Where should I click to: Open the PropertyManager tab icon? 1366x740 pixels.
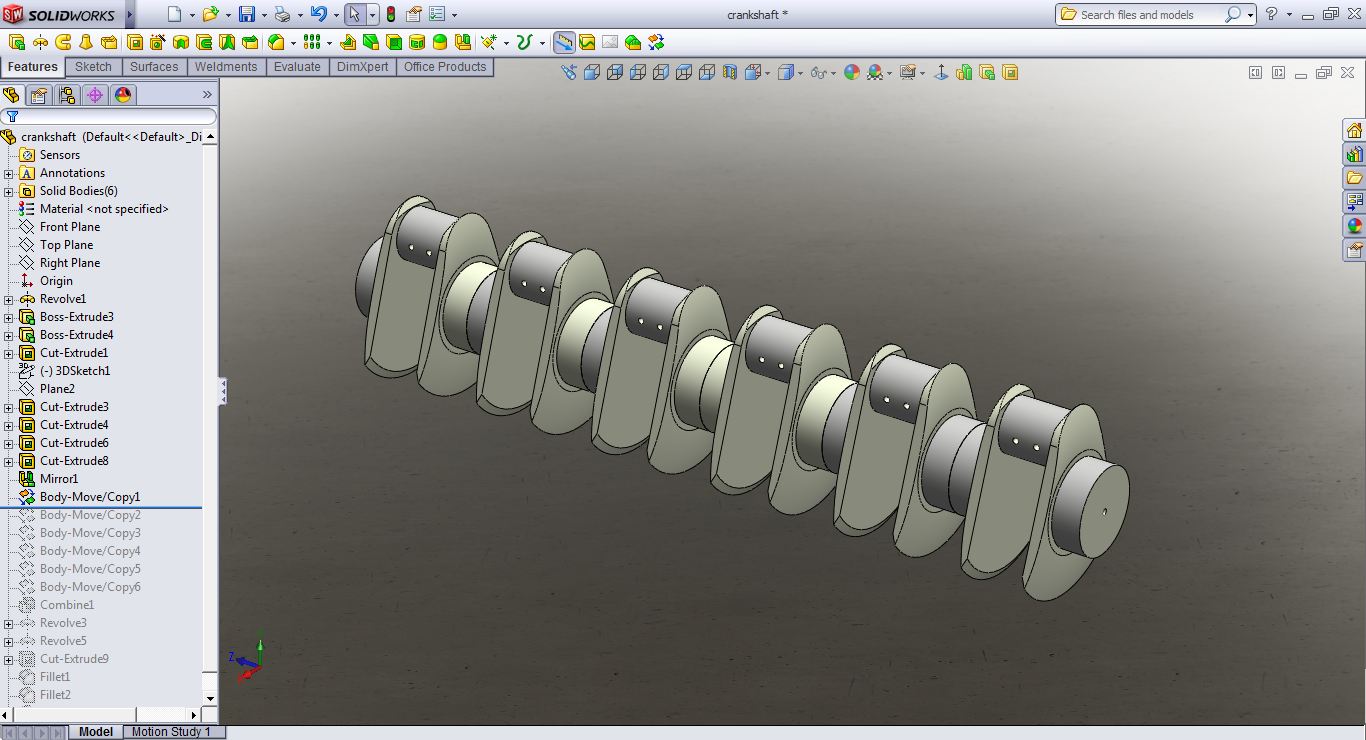click(39, 95)
